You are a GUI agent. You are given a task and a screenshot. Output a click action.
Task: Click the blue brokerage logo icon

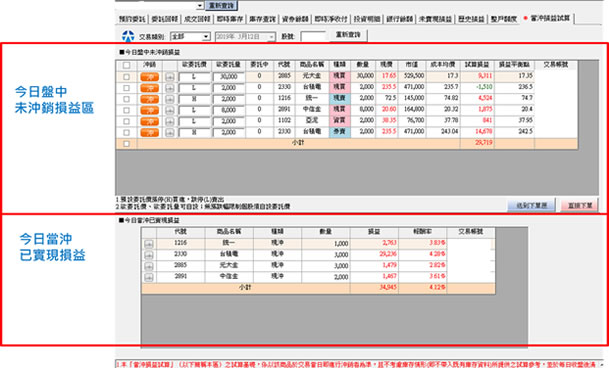coord(128,36)
